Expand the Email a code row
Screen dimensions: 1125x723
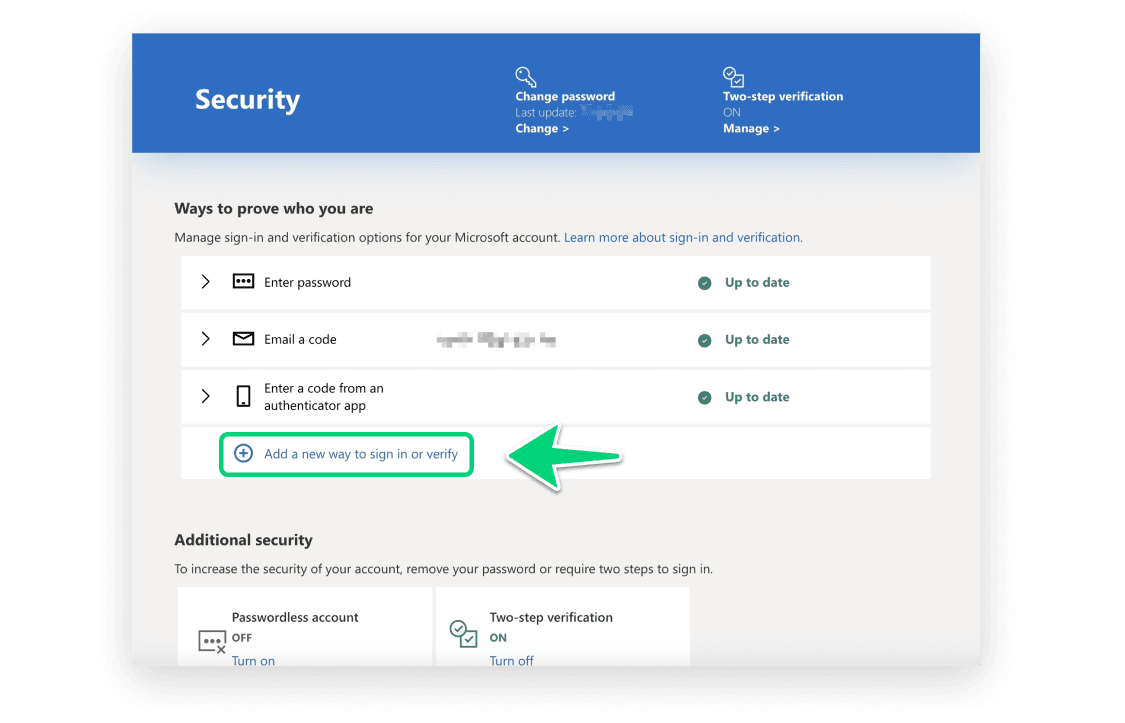(x=205, y=339)
